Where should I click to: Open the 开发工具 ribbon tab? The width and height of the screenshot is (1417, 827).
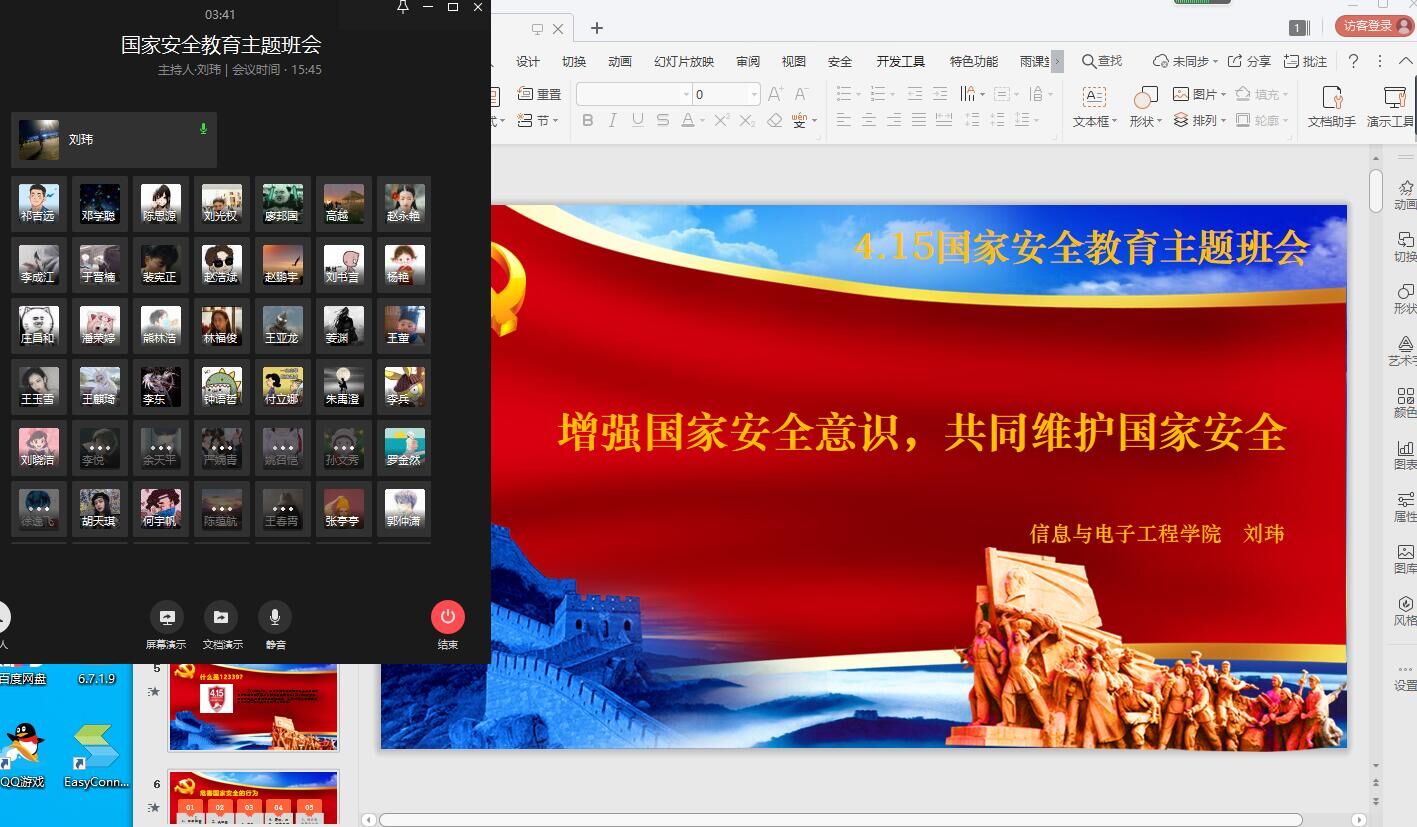click(900, 61)
